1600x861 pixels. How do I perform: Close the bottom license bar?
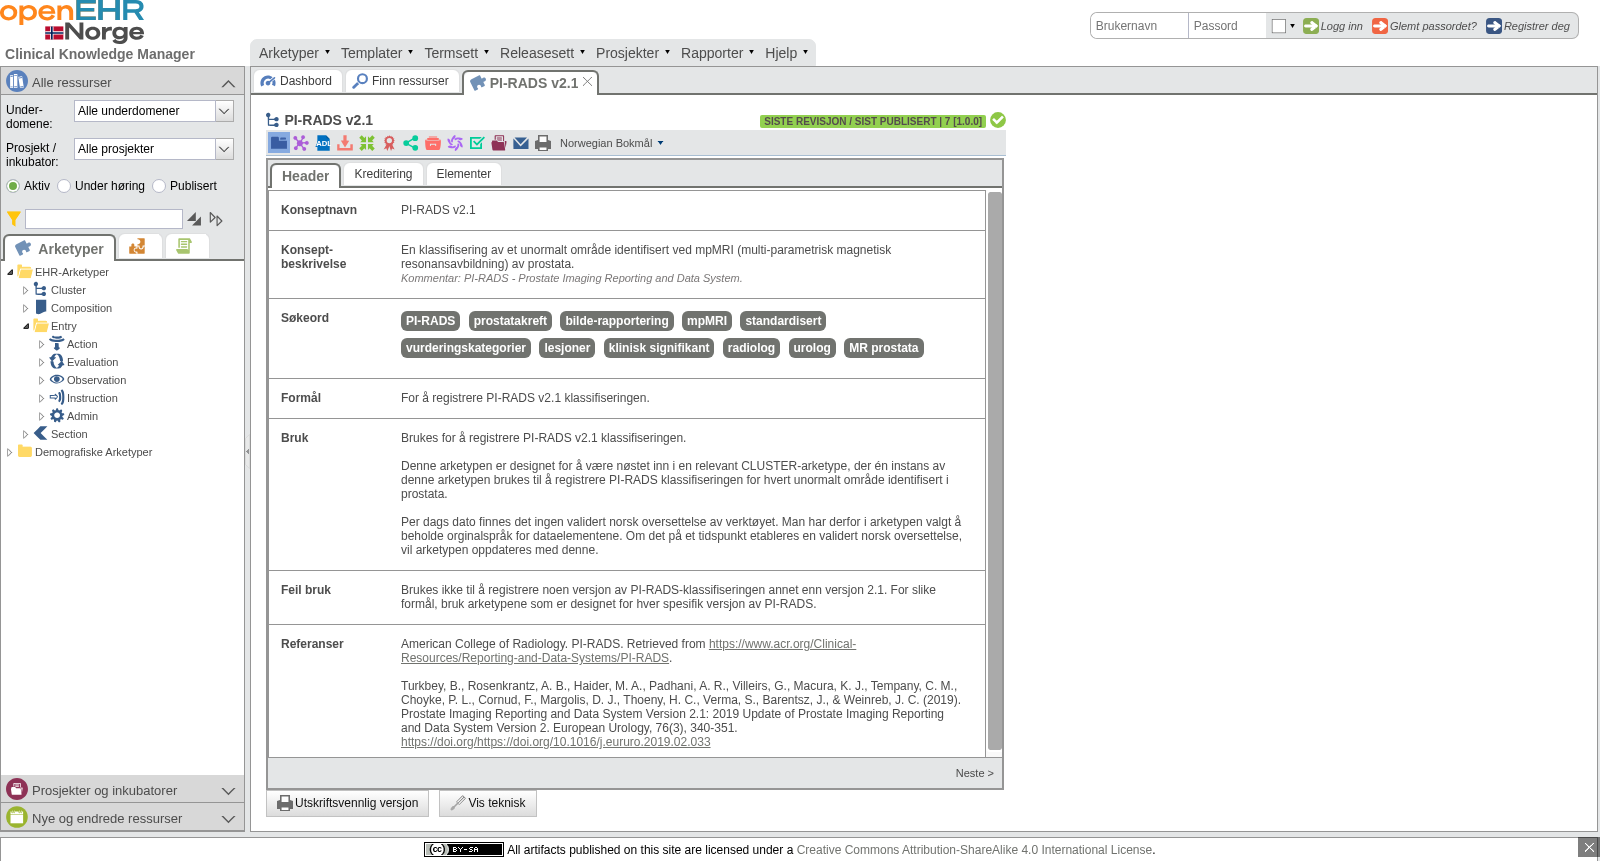(x=1589, y=847)
